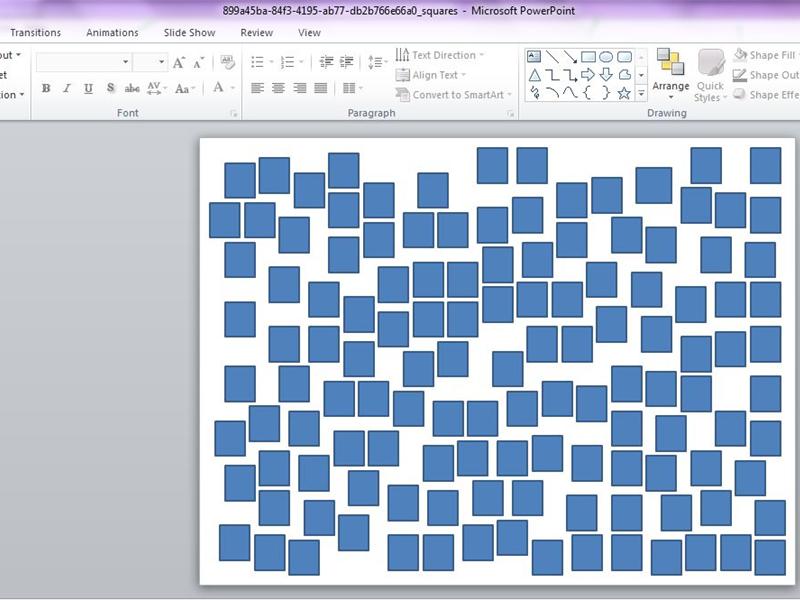Open the font size dropdown
This screenshot has height=600, width=800.
tap(160, 62)
